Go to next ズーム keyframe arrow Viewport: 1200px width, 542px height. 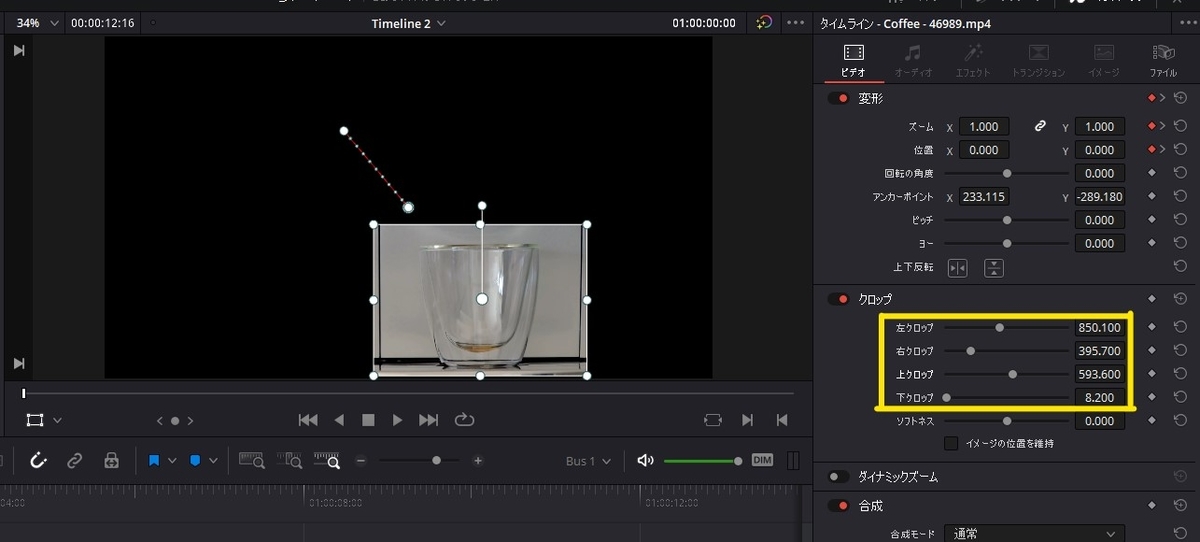tap(1163, 127)
